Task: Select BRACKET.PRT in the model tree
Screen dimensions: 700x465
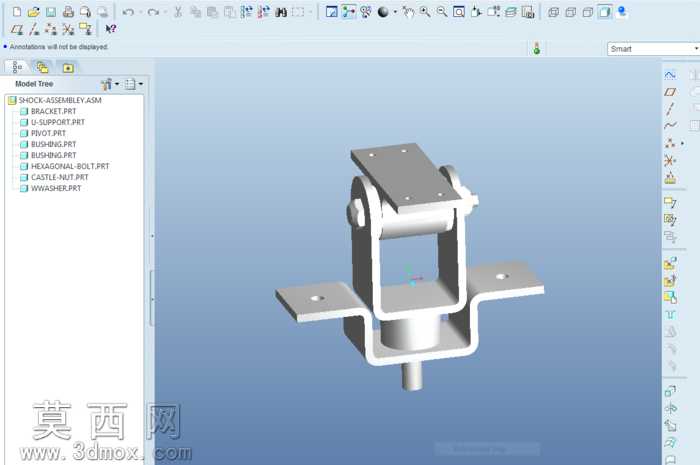Action: click(x=54, y=111)
